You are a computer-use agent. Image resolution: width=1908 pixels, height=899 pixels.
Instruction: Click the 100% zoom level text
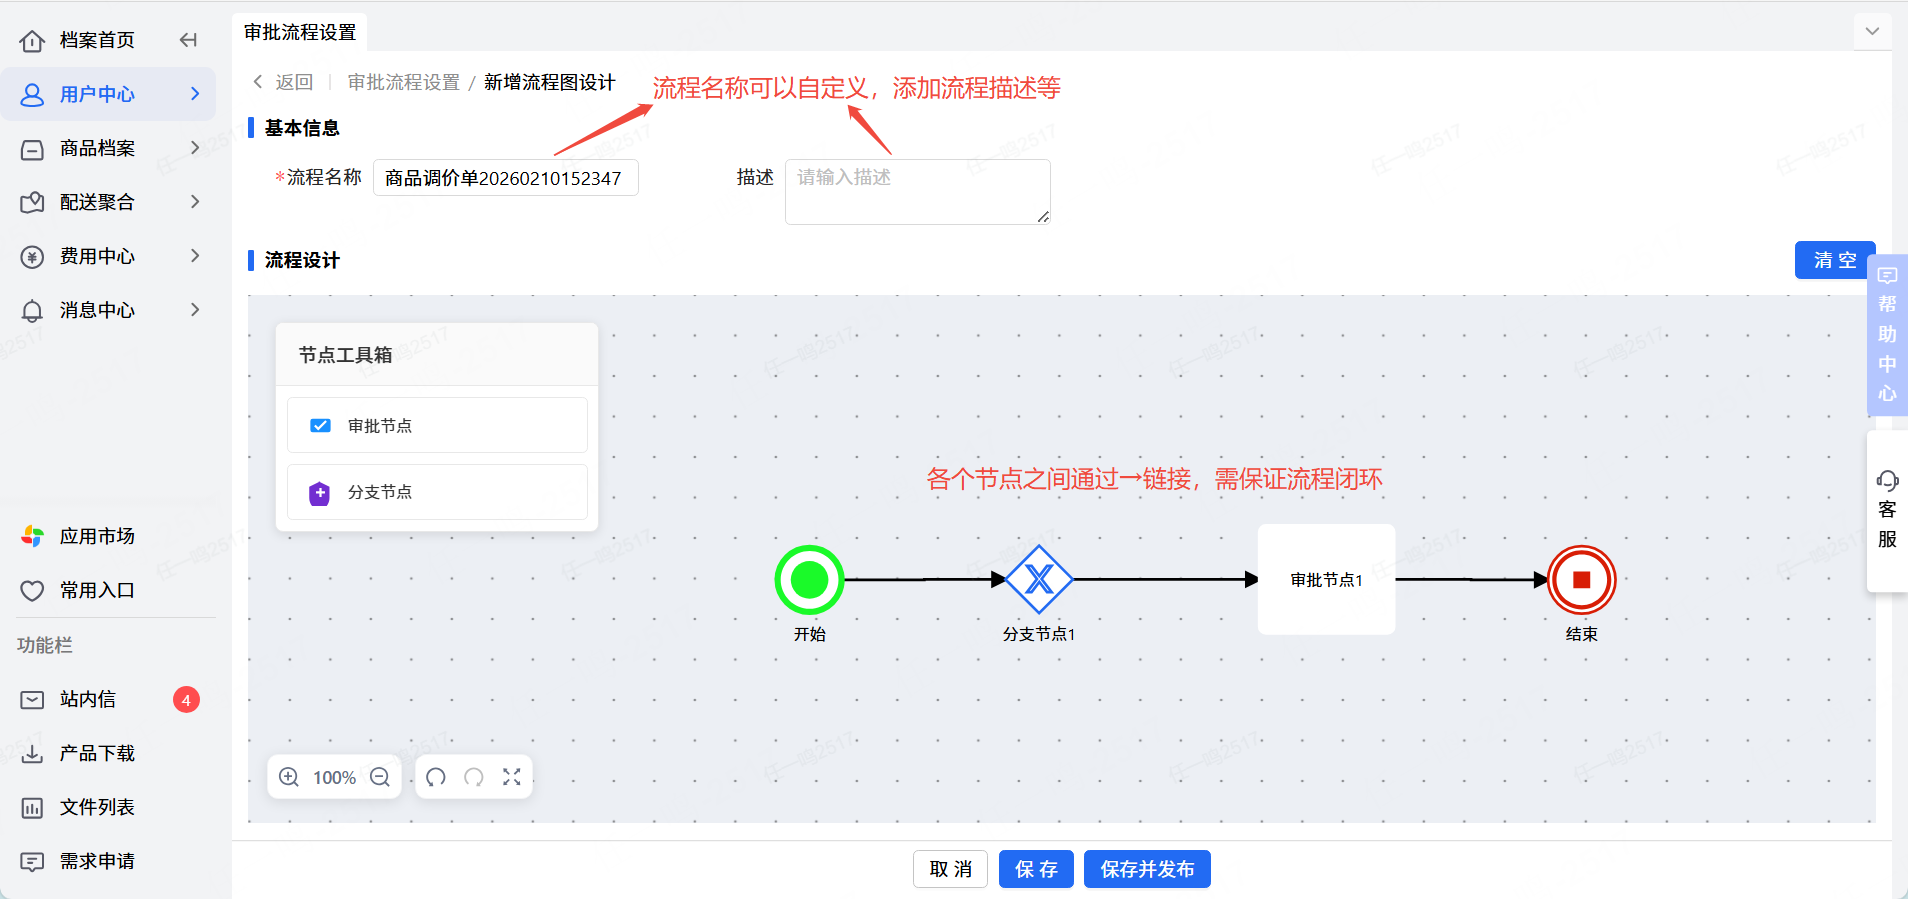334,777
